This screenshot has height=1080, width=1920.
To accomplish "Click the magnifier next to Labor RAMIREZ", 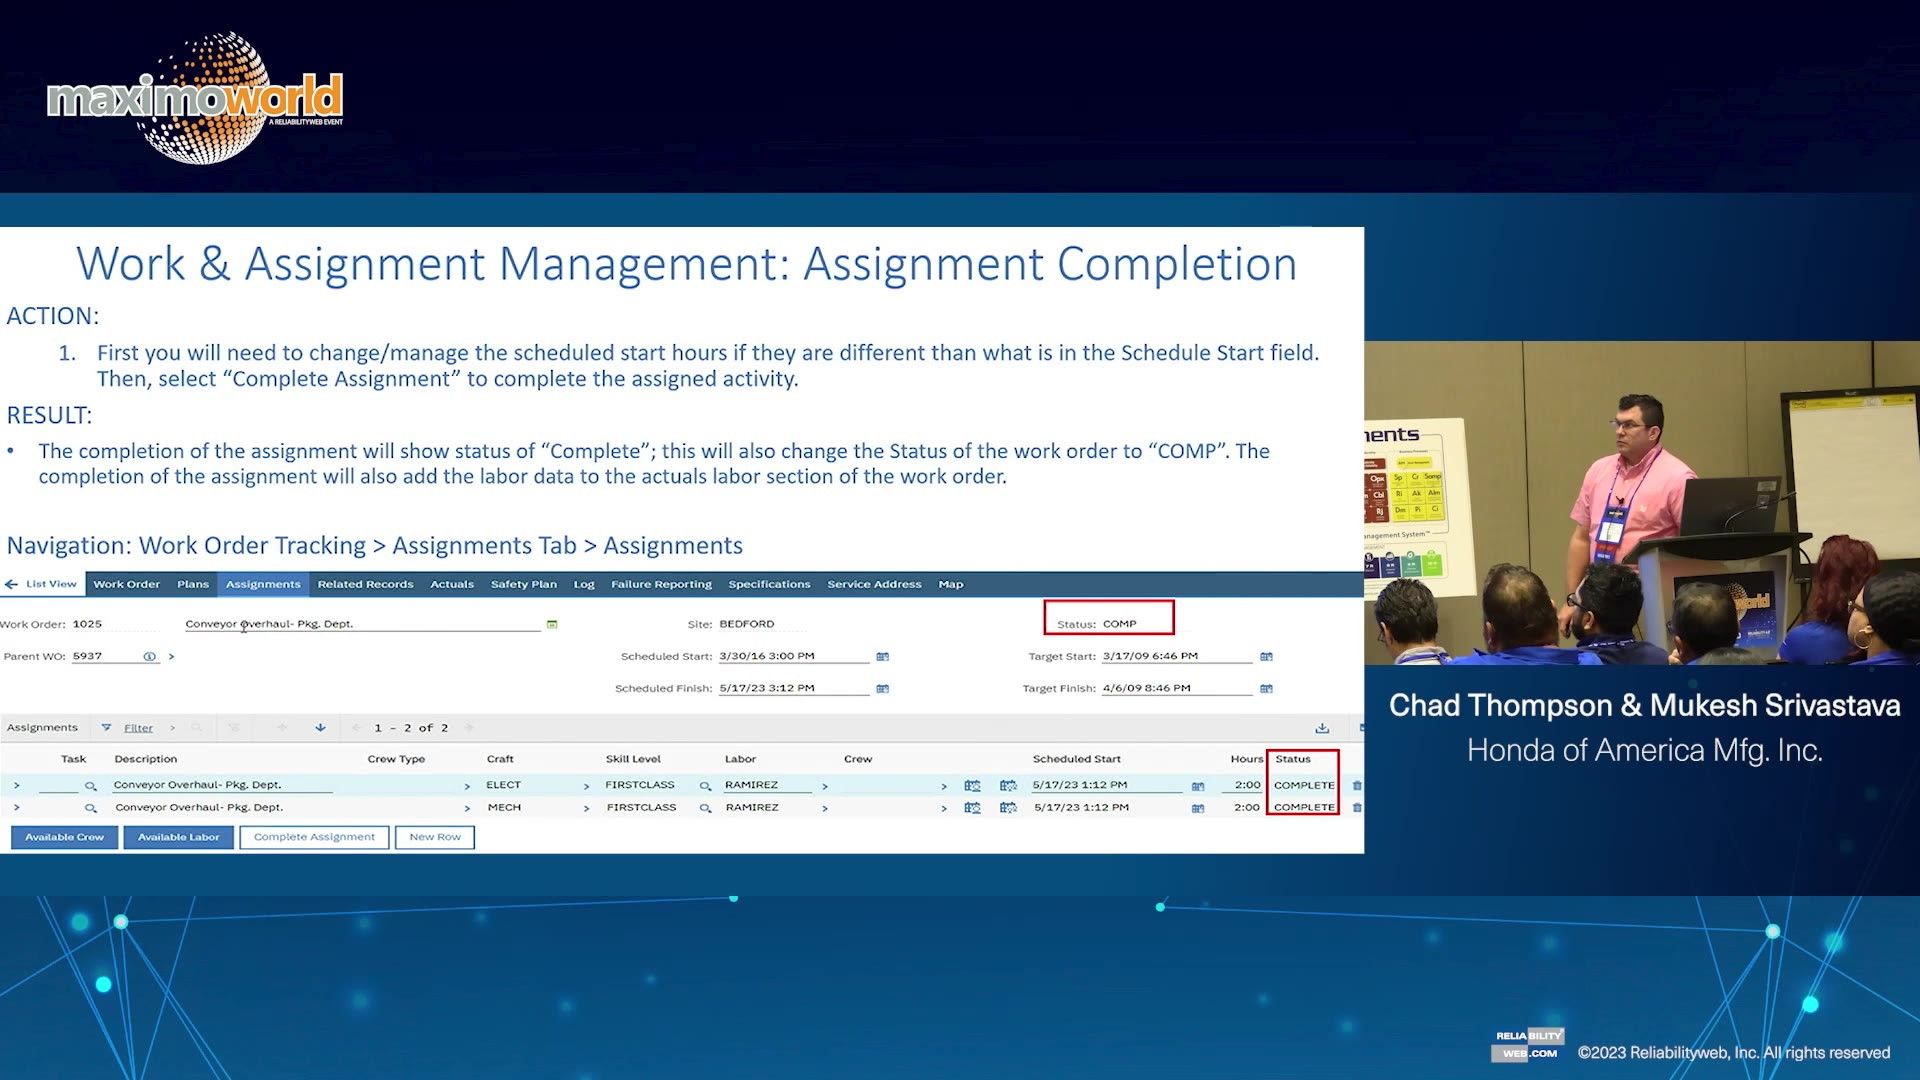I will click(x=705, y=784).
